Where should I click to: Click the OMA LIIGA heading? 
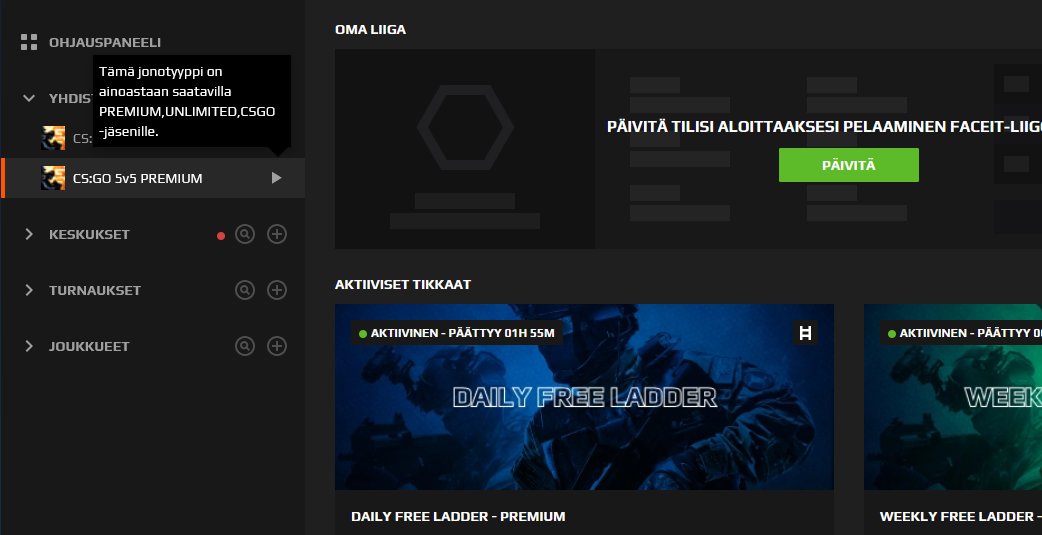click(370, 29)
